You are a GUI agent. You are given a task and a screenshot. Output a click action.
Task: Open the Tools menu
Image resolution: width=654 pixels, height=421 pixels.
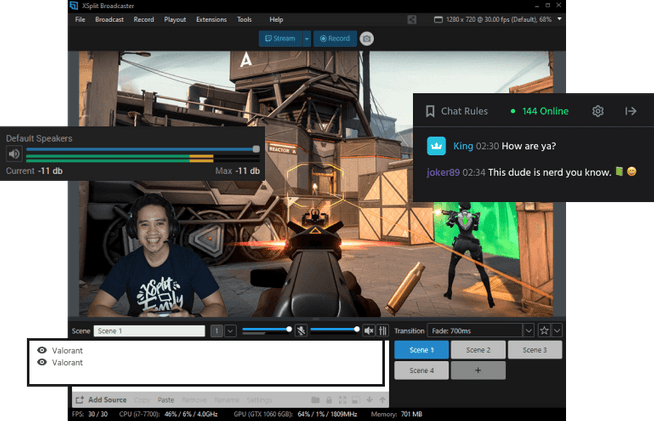click(x=244, y=20)
